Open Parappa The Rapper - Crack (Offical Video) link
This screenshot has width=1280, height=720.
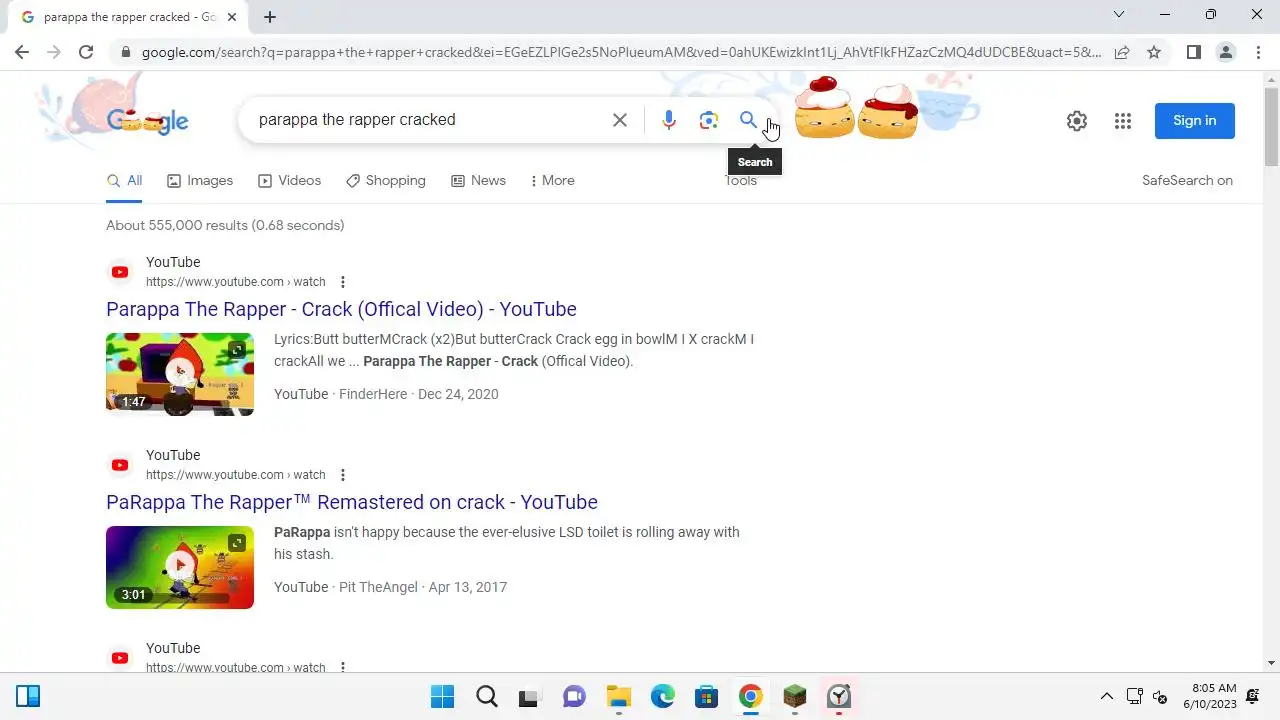tap(341, 309)
